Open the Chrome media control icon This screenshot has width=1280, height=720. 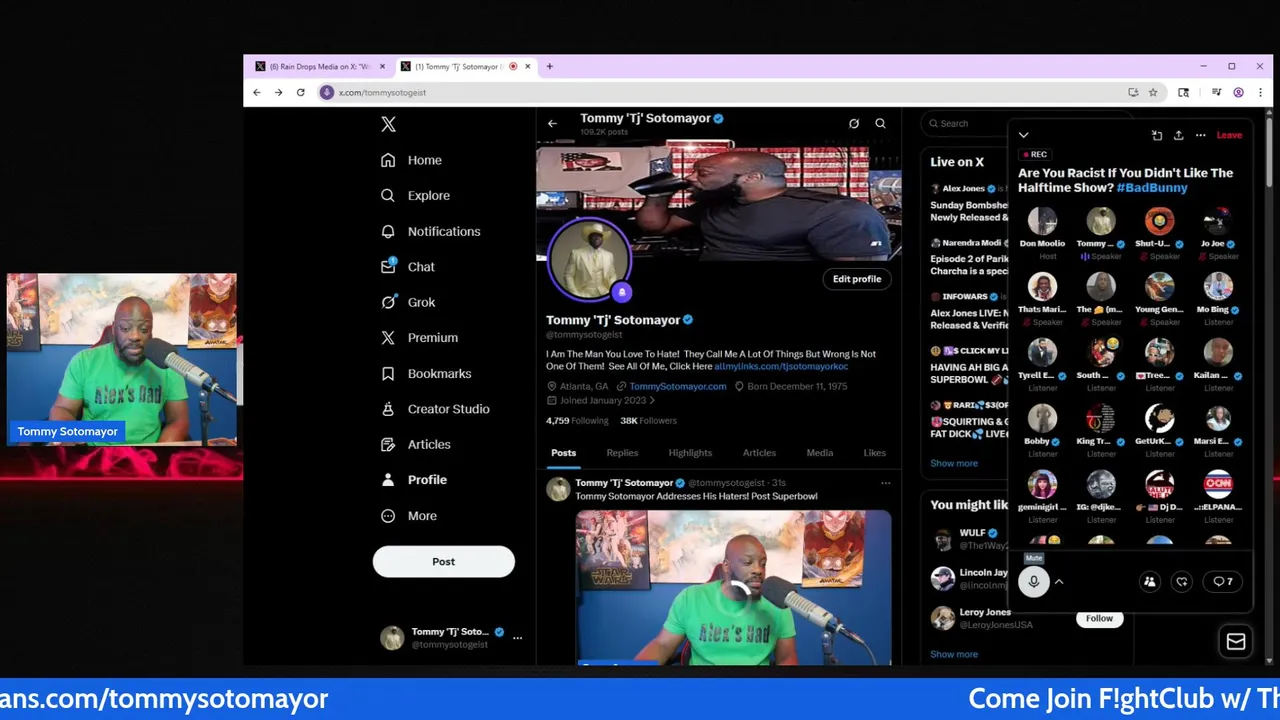(1216, 92)
